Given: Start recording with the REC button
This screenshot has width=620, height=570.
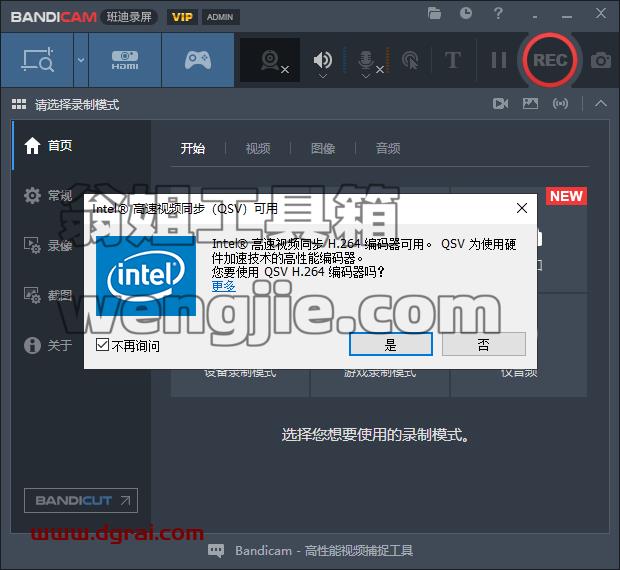Looking at the screenshot, I should click(550, 60).
